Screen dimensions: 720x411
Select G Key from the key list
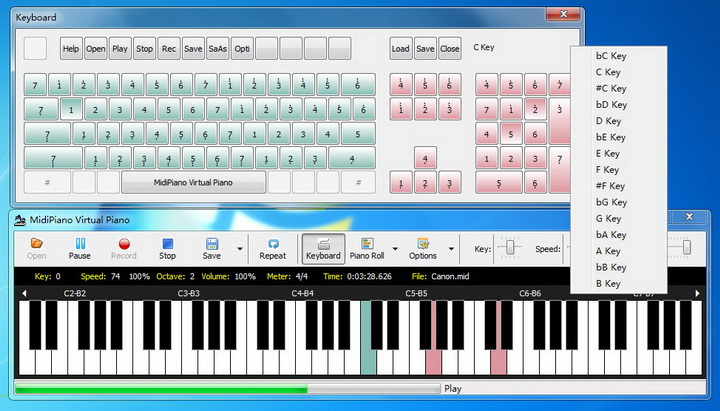click(609, 218)
